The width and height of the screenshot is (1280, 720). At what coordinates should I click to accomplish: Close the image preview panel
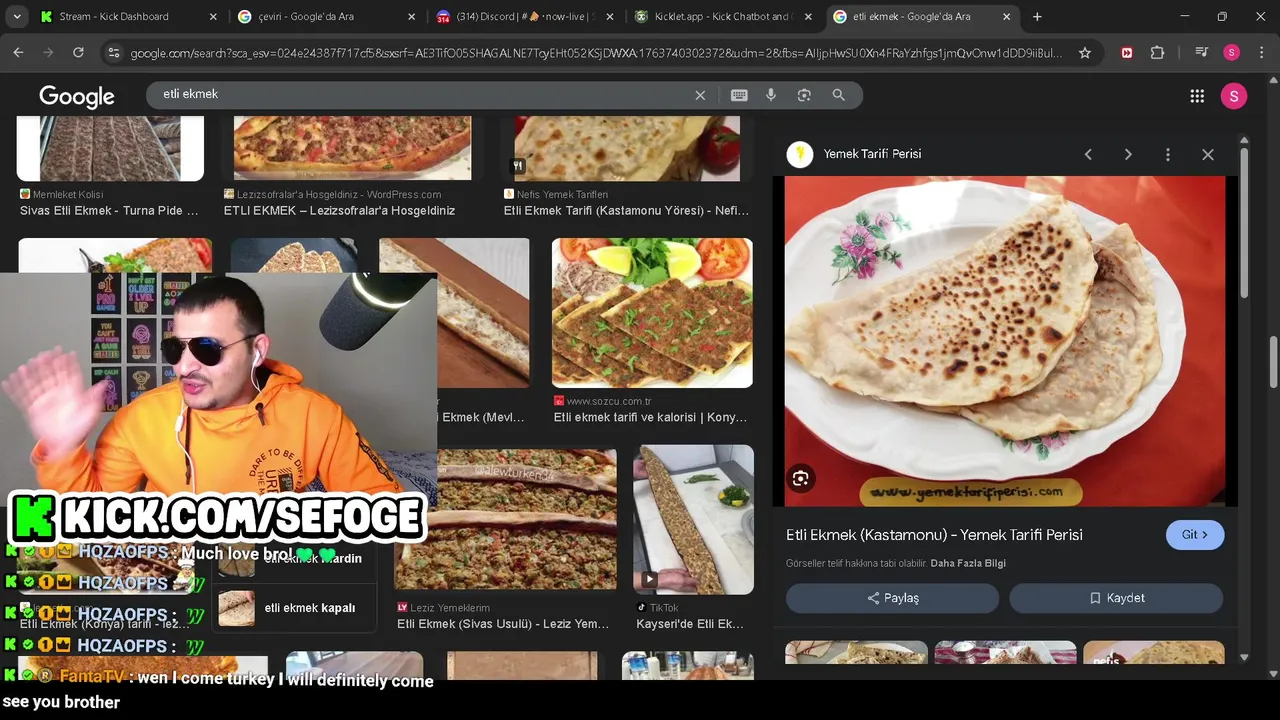tap(1208, 154)
